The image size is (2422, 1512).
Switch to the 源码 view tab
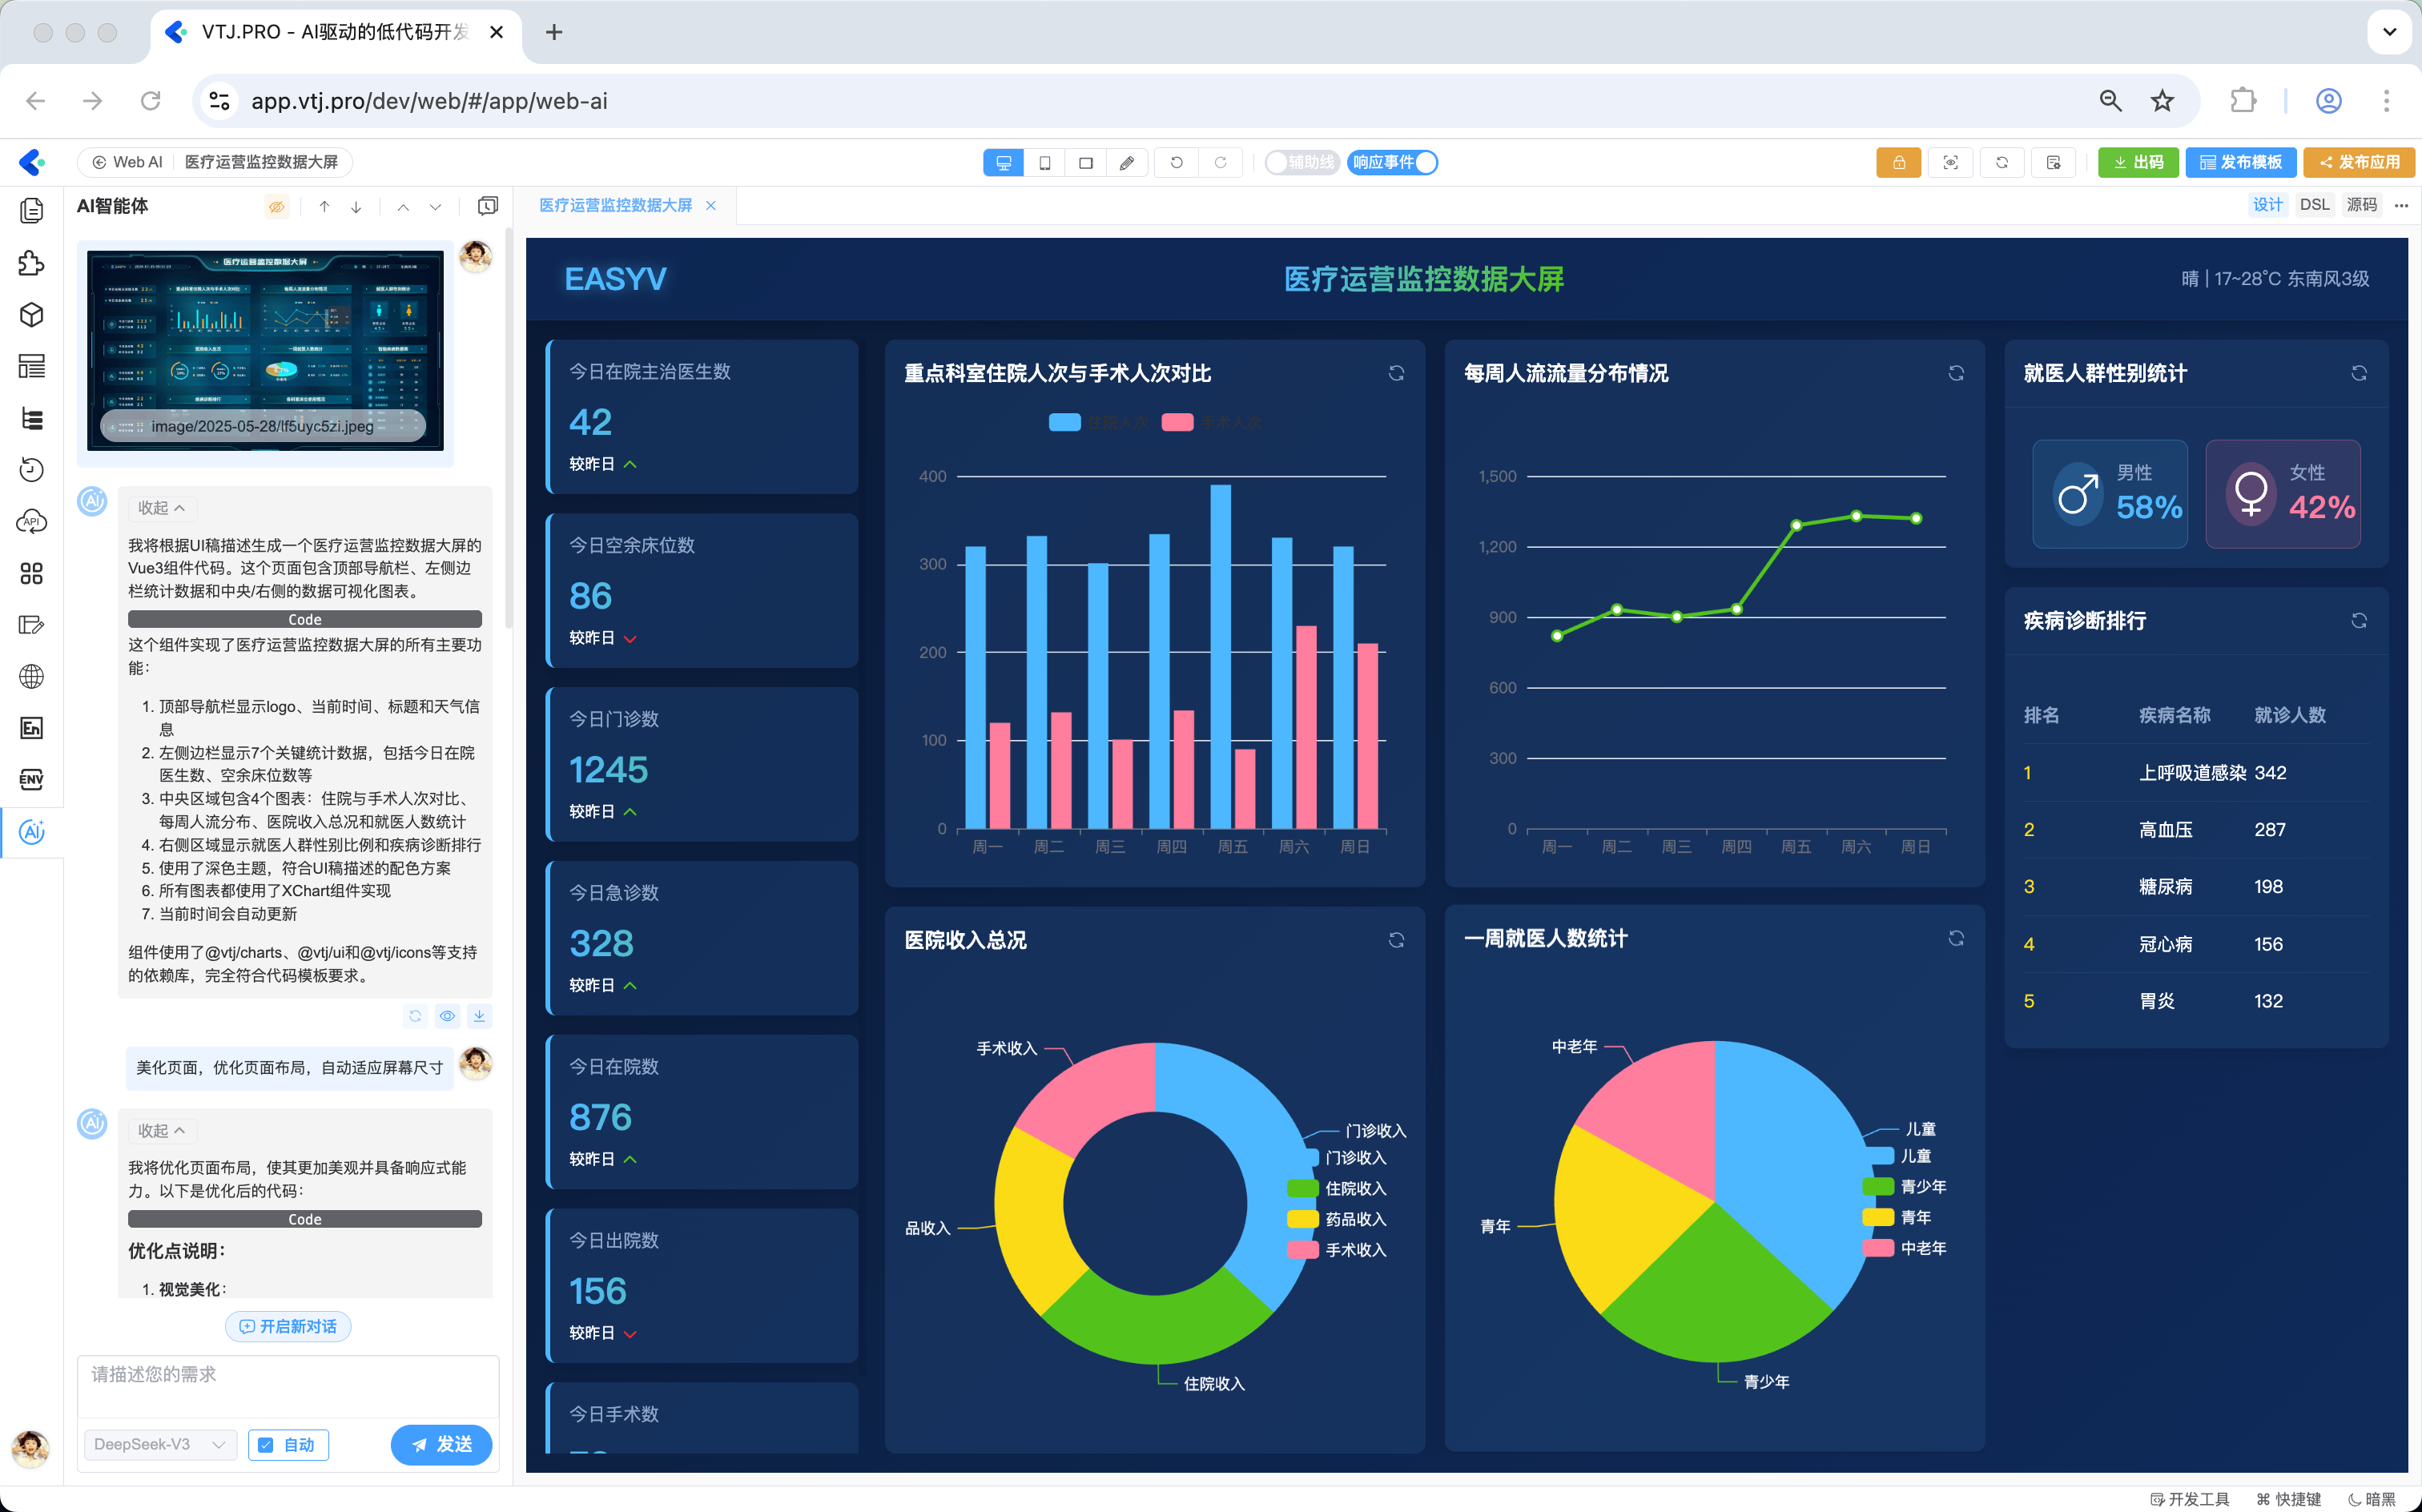pos(2361,205)
